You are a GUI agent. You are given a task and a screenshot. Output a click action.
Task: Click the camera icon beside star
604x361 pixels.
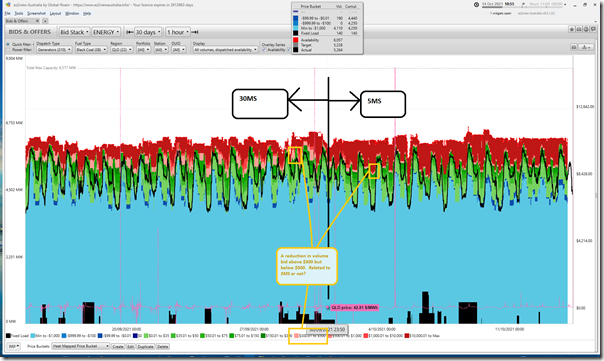click(579, 29)
